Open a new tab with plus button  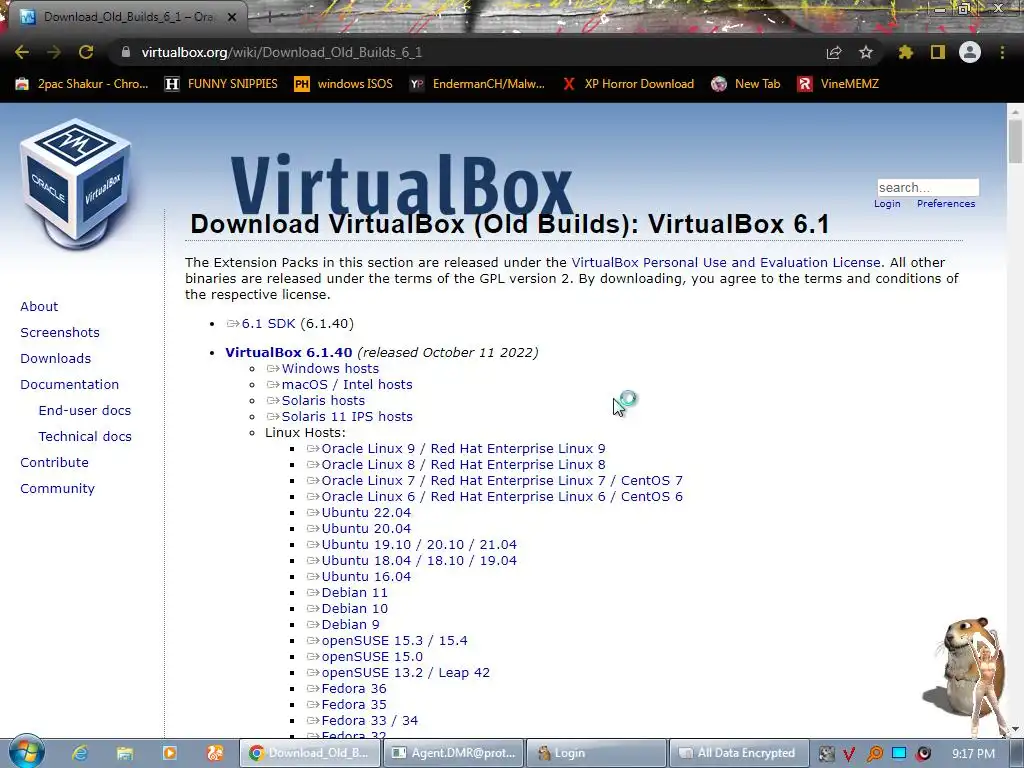click(268, 17)
